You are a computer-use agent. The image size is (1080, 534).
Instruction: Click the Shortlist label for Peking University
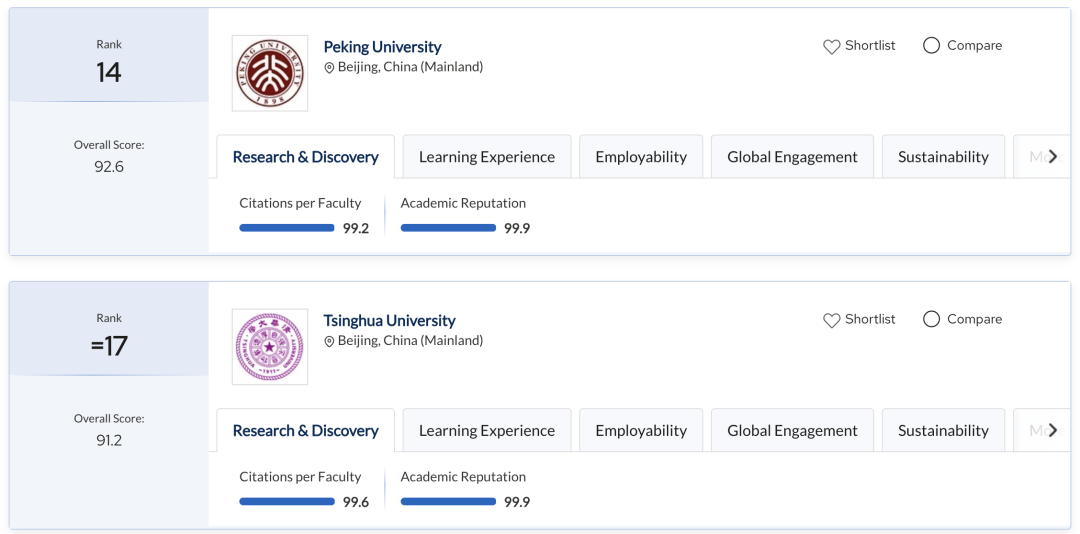click(x=871, y=45)
